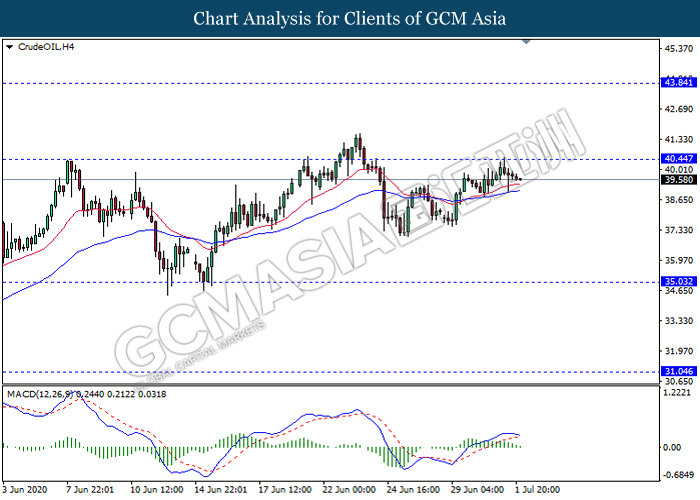Viewport: 700px width, 500px height.
Task: Click the chart shift triangle marker
Action: 526,42
